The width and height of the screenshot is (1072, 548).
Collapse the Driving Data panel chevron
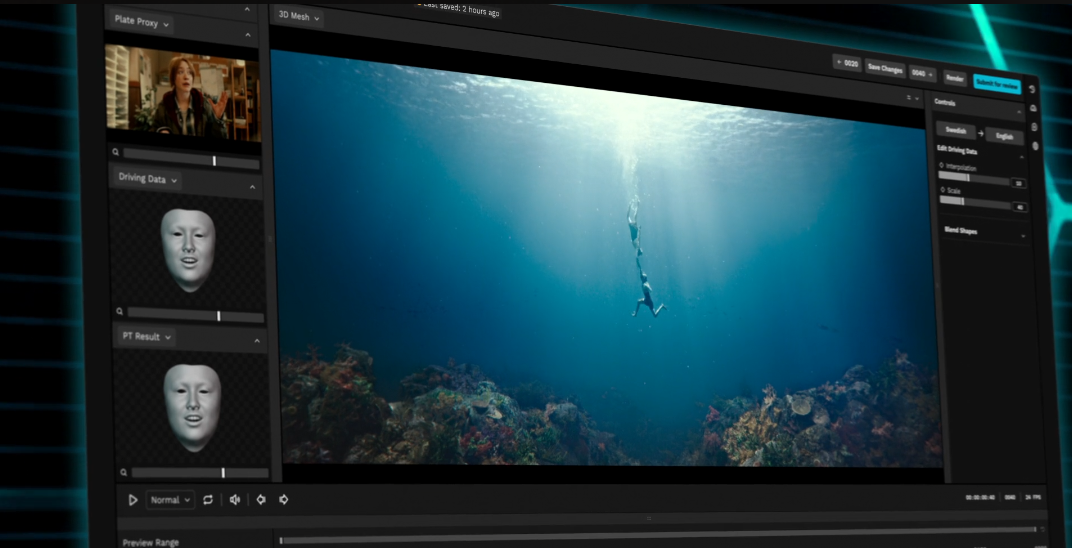click(252, 187)
